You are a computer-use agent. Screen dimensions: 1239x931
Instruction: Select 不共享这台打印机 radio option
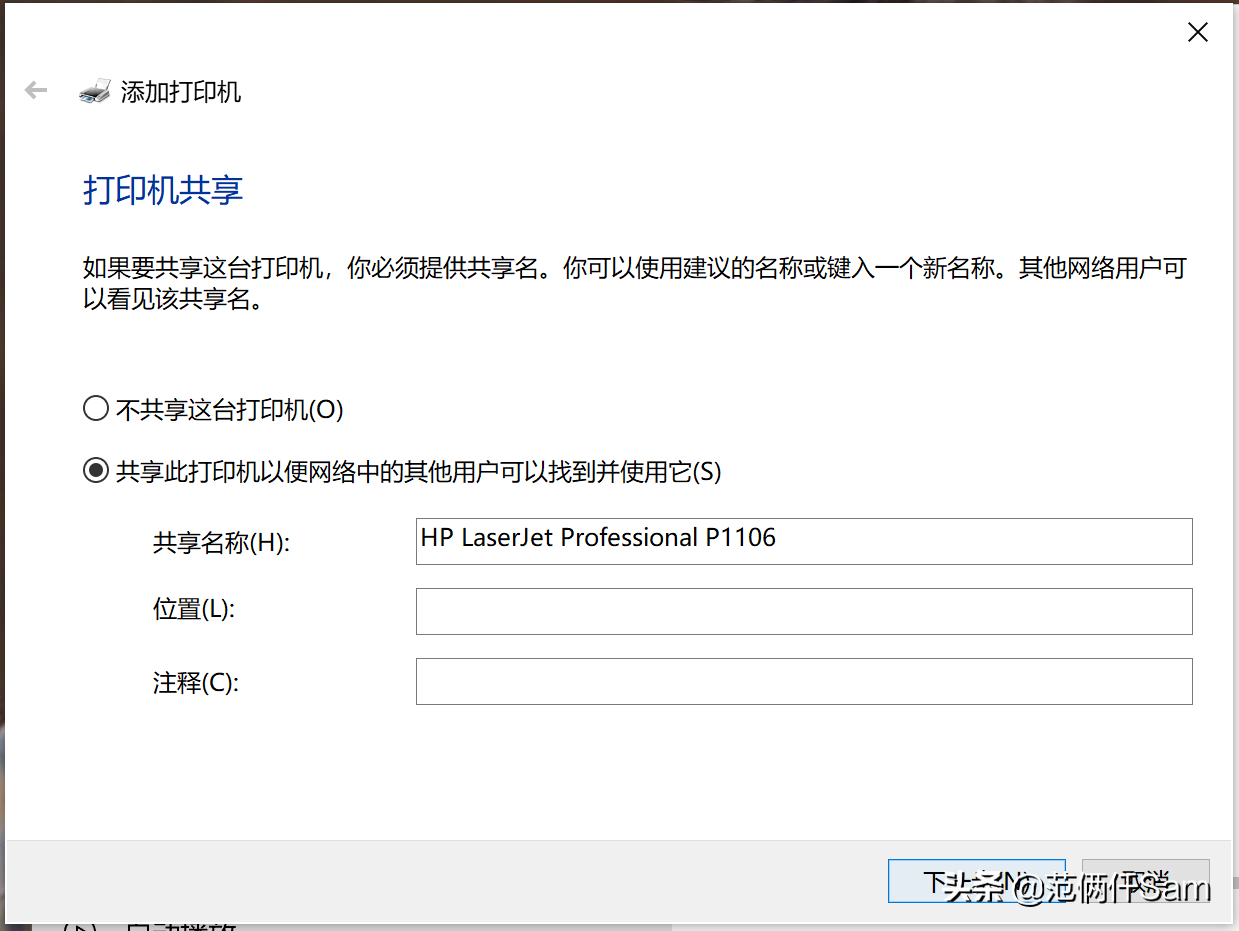(x=96, y=409)
